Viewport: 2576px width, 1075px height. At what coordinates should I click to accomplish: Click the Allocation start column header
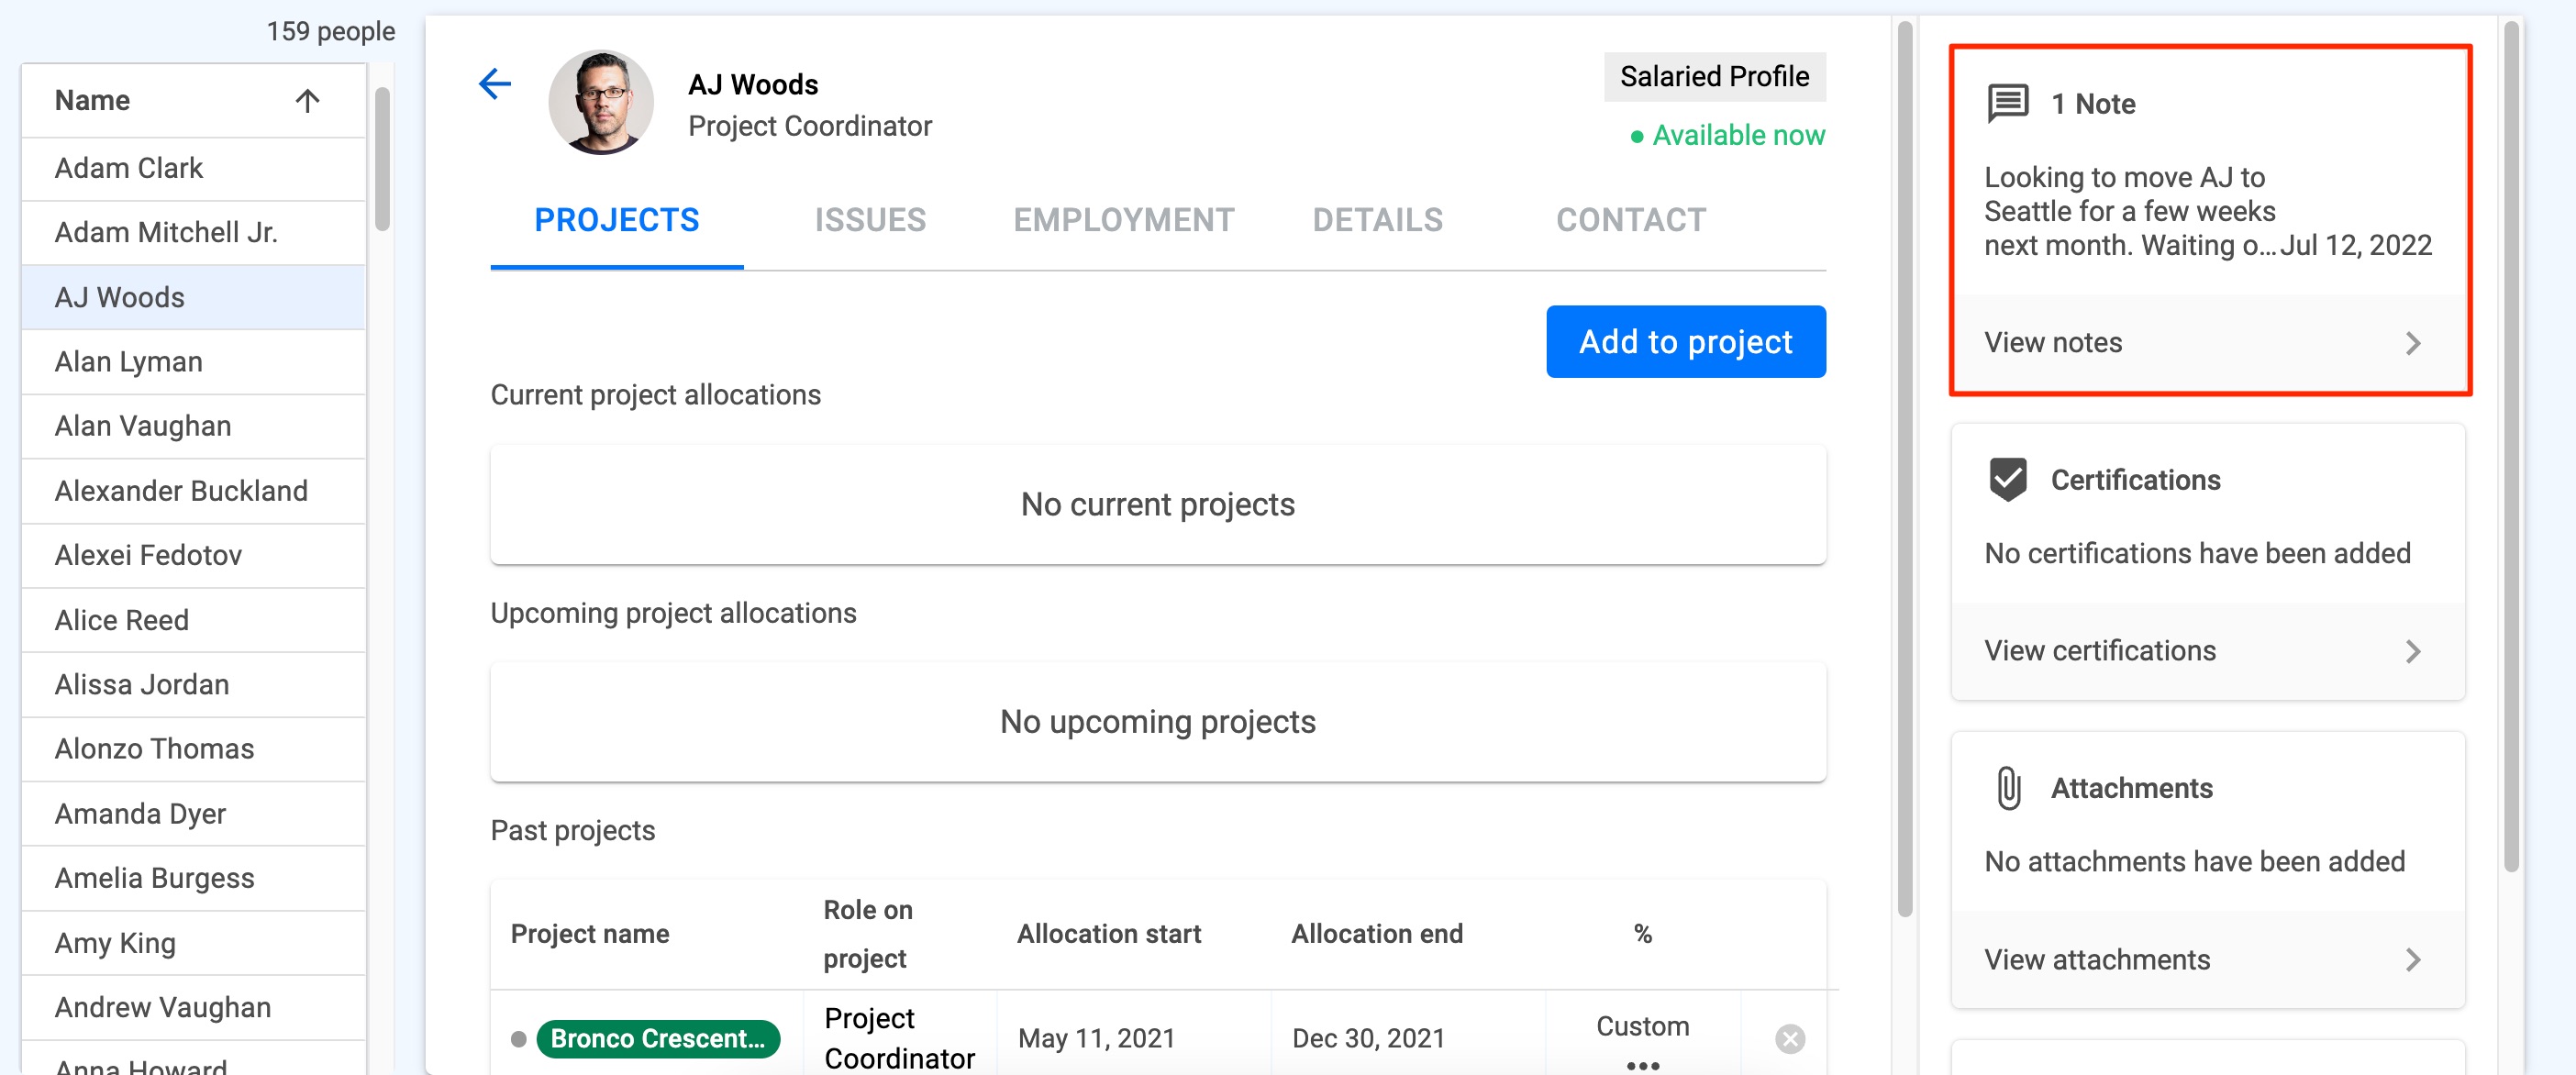click(x=1108, y=933)
